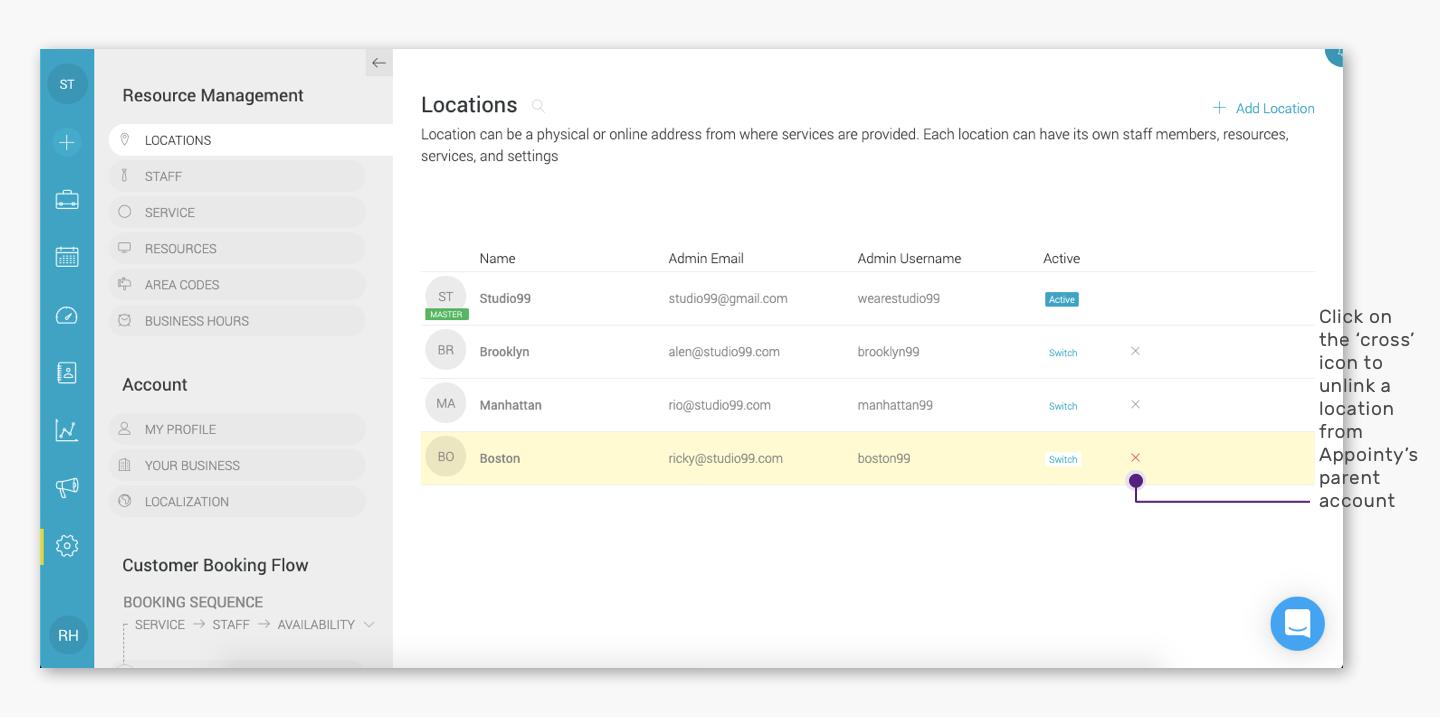
Task: Switch to the Brooklyn location
Action: point(1063,353)
